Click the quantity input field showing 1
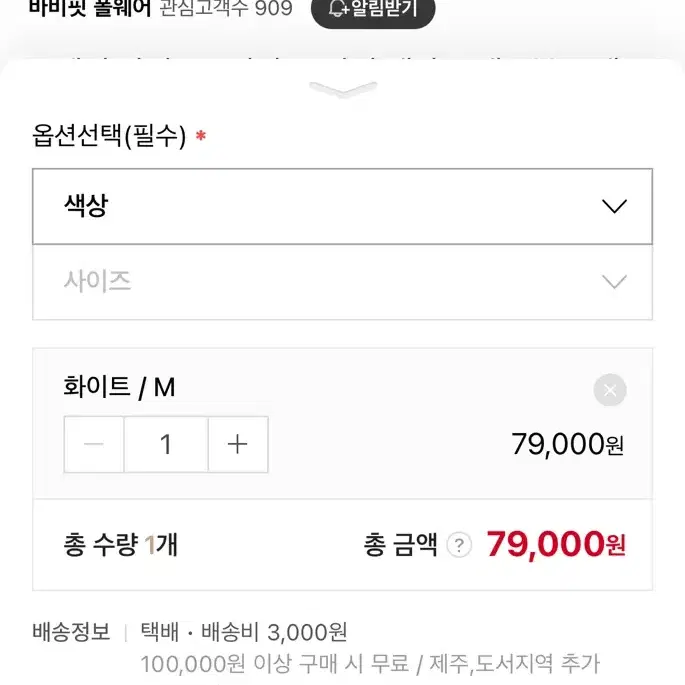 [166, 444]
